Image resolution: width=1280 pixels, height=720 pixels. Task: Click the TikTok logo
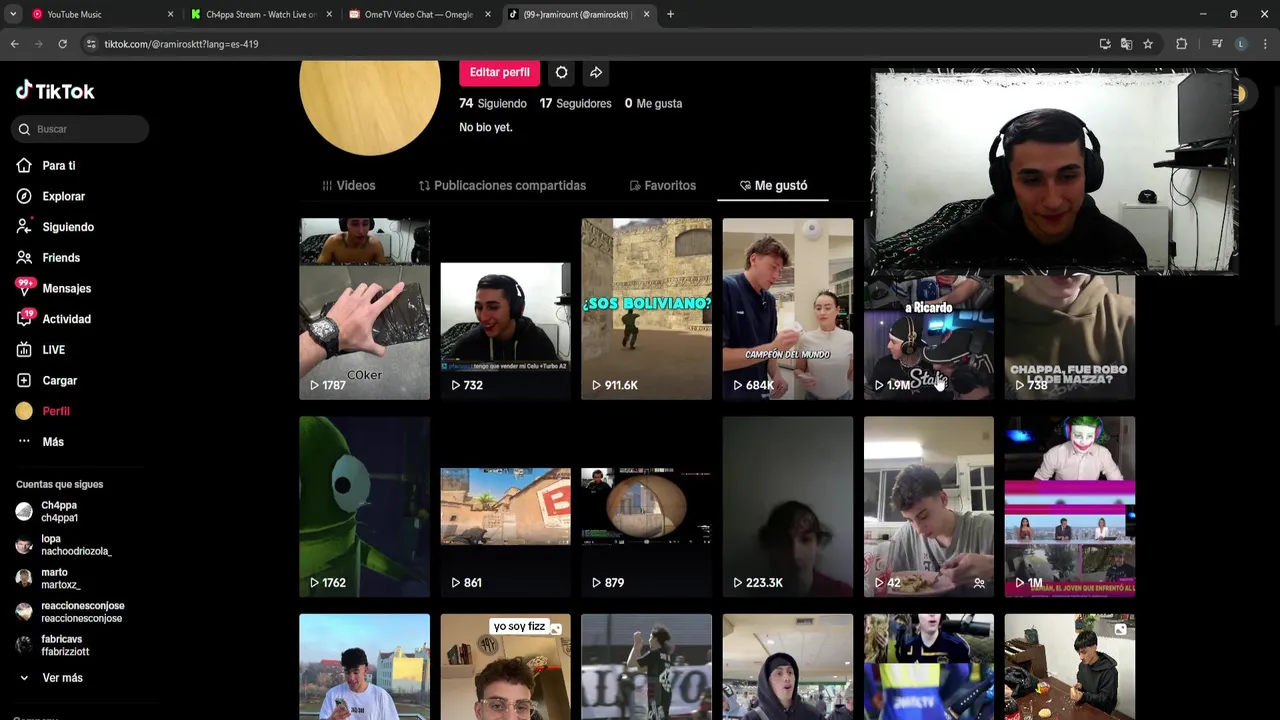(55, 91)
